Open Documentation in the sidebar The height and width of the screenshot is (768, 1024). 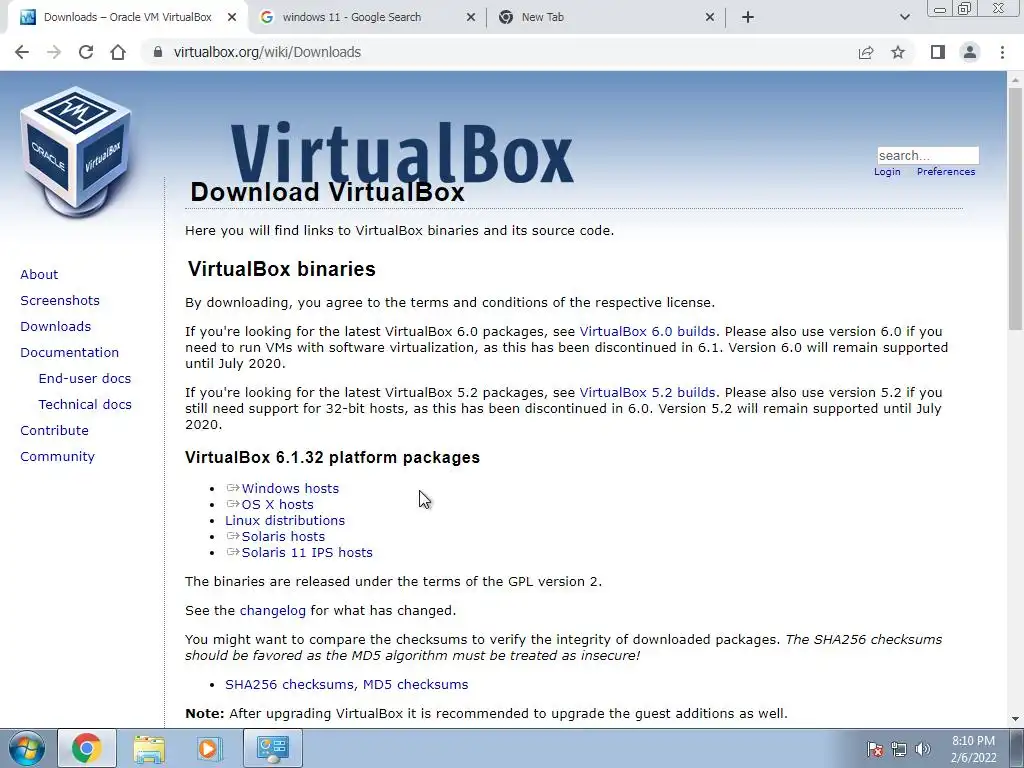(x=69, y=353)
